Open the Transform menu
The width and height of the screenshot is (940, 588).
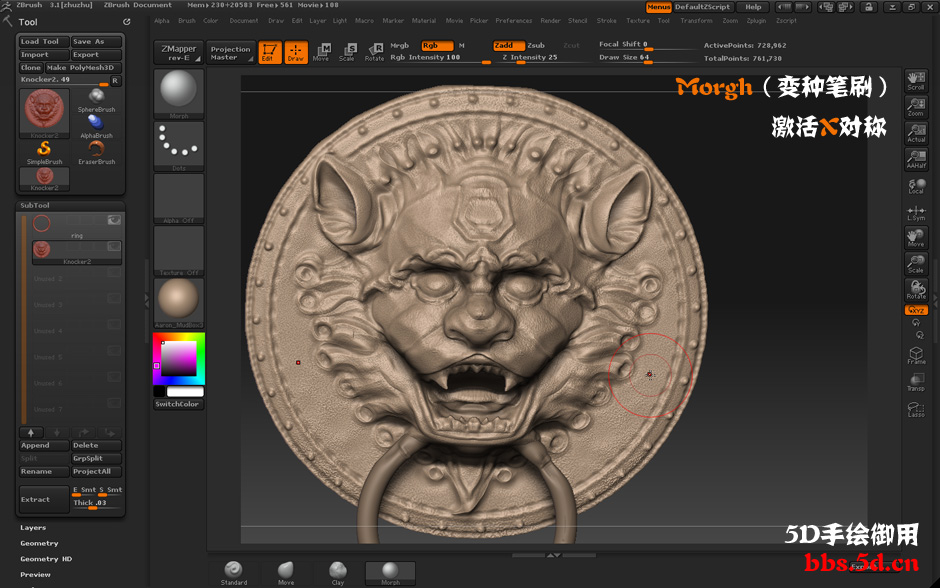pos(696,20)
